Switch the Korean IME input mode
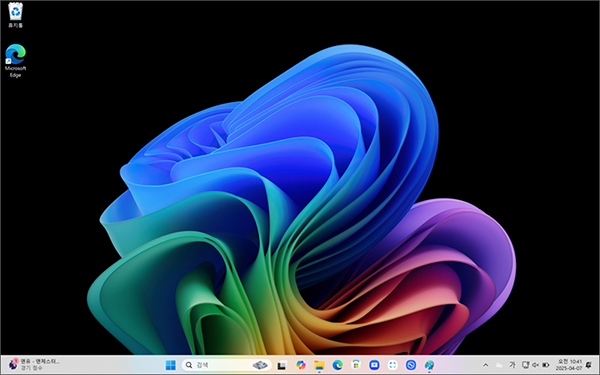This screenshot has height=375, width=600. point(512,365)
